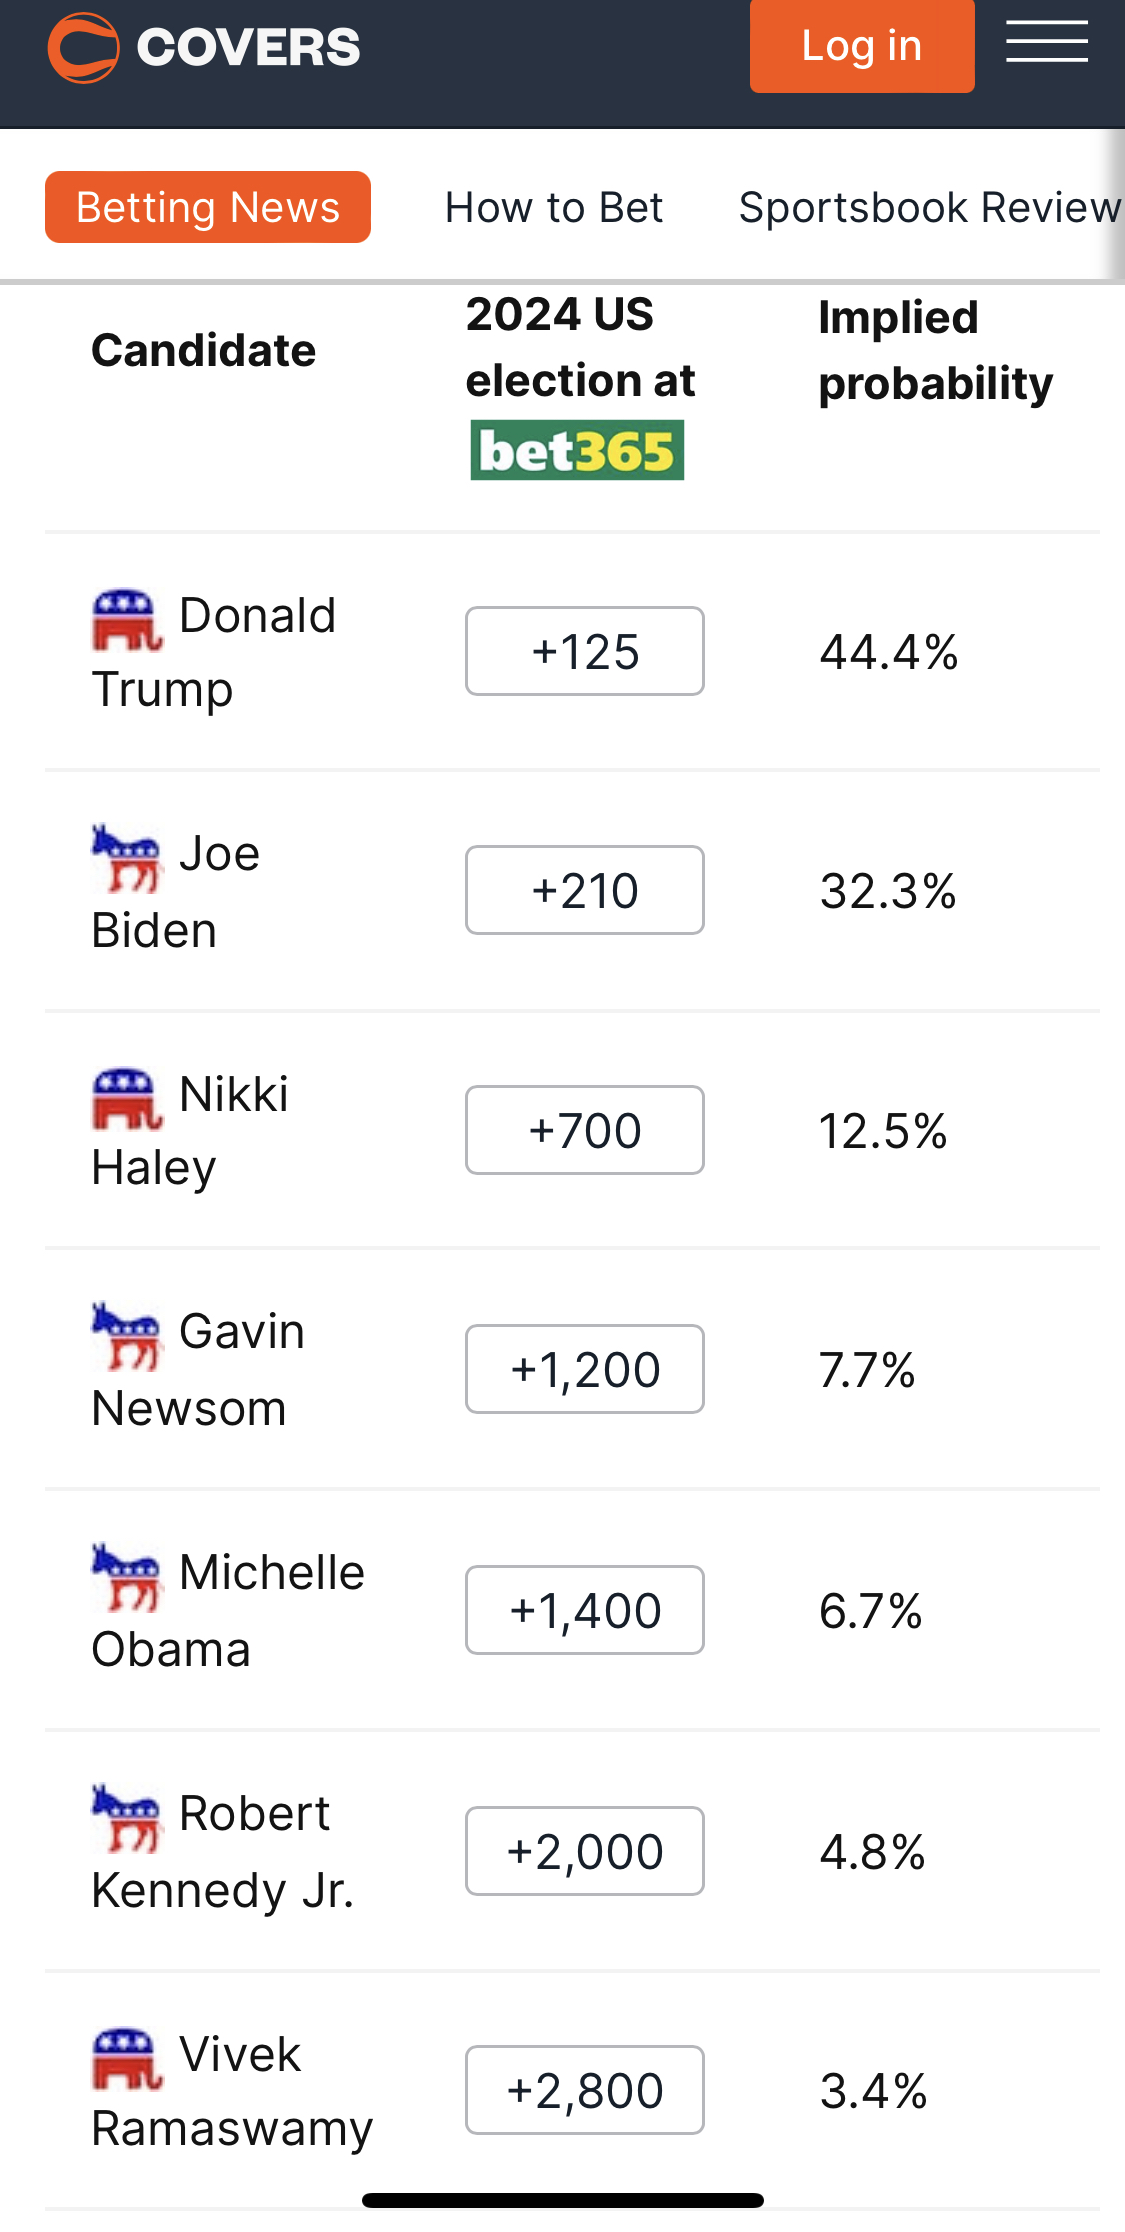Tap Michelle Obama +1,400 odds box
The height and width of the screenshot is (2232, 1125).
[585, 1610]
